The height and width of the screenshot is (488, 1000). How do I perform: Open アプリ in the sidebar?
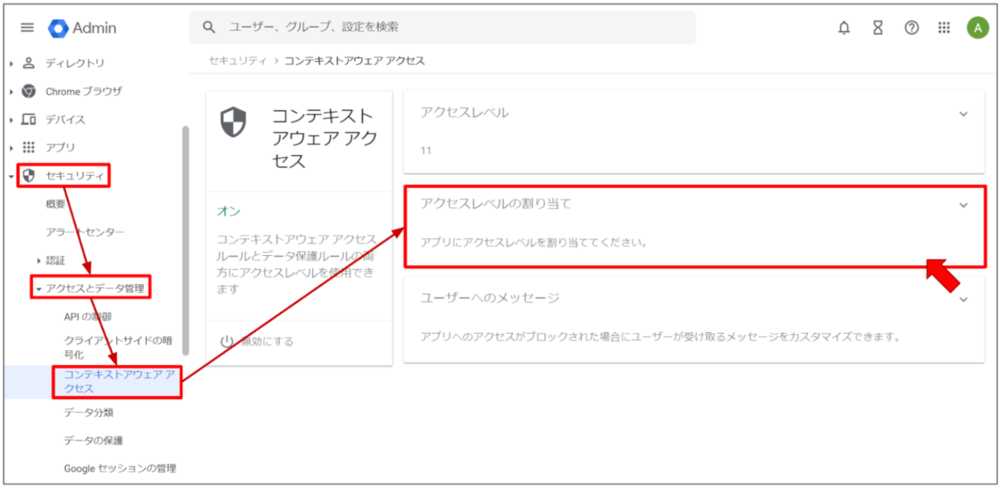(x=60, y=147)
